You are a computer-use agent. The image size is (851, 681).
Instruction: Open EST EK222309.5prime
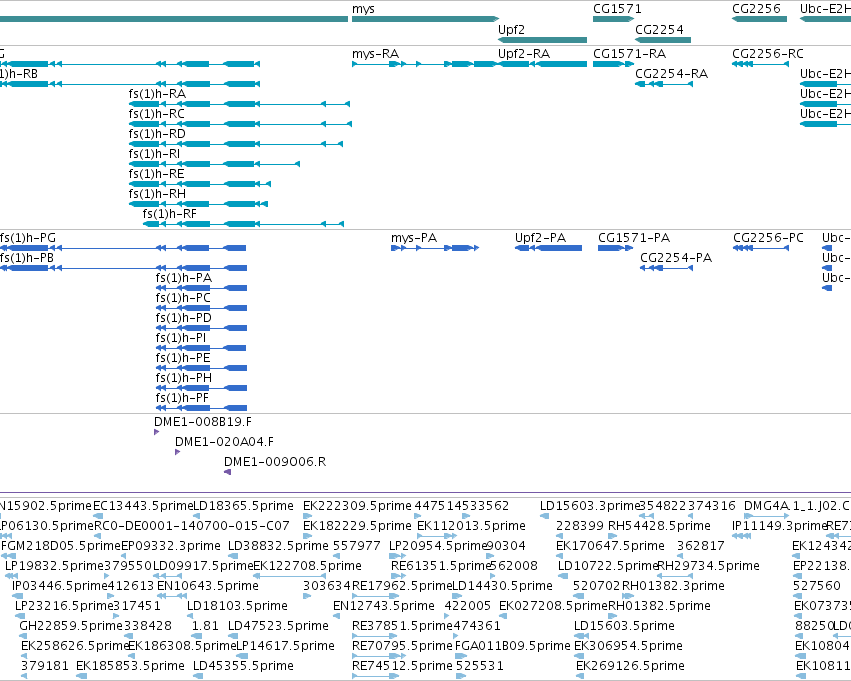[x=357, y=506]
